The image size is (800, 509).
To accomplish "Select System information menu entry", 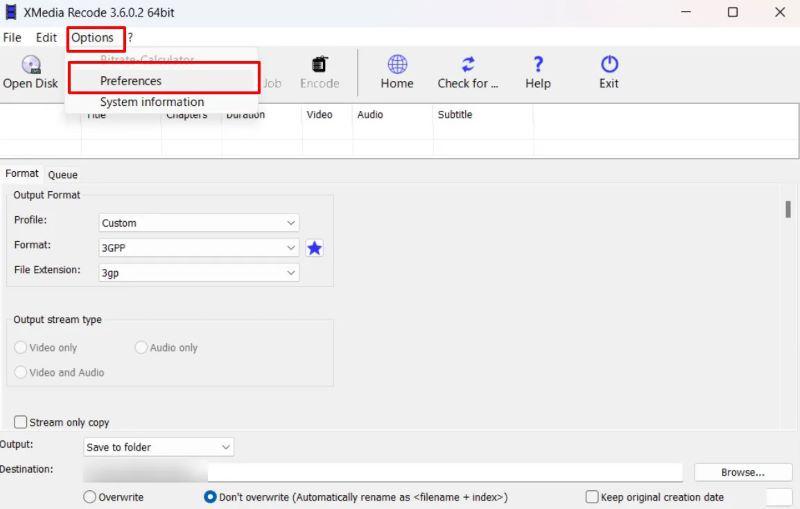I will coord(151,102).
